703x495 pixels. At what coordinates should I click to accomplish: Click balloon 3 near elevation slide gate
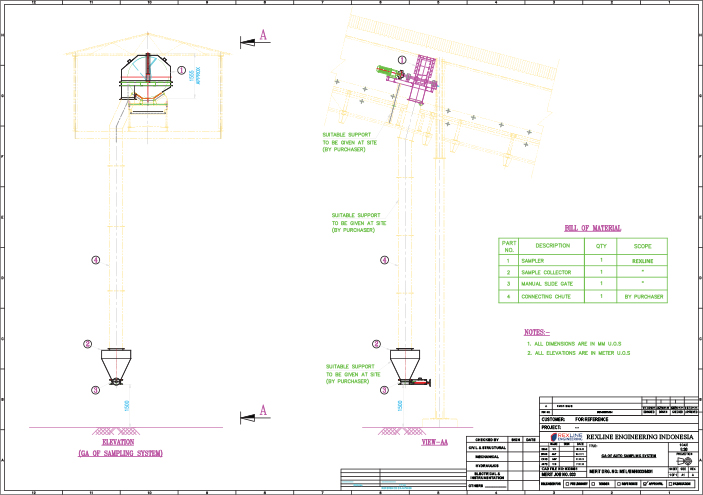pyautogui.click(x=95, y=391)
